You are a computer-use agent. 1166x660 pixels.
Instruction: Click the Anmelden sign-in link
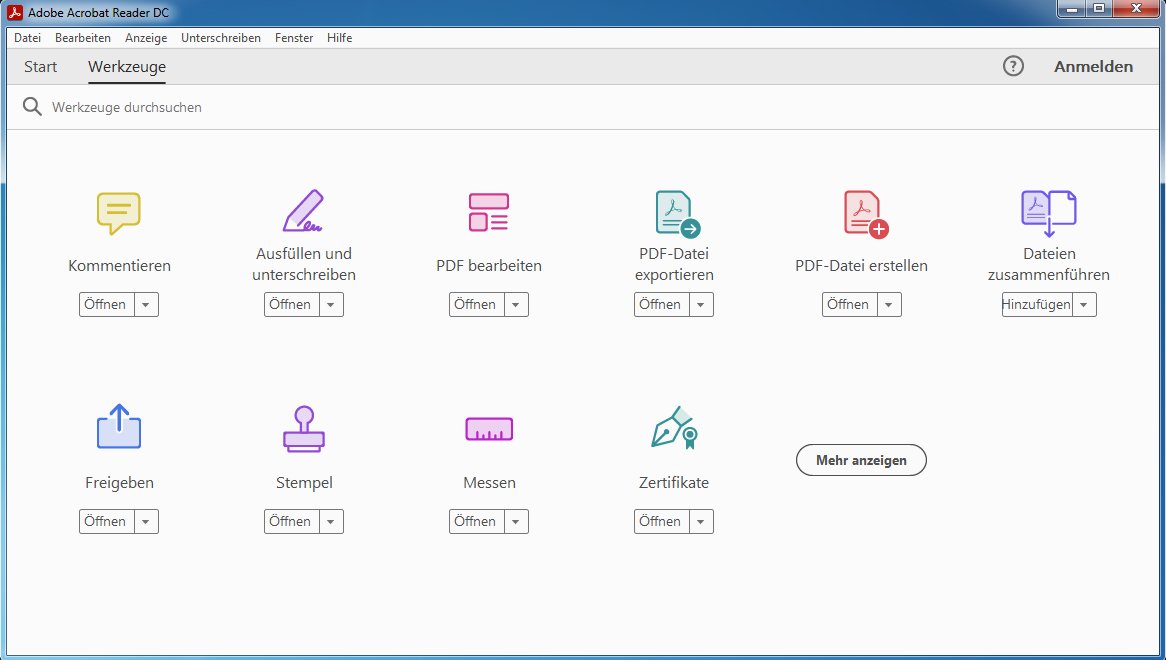[1093, 67]
